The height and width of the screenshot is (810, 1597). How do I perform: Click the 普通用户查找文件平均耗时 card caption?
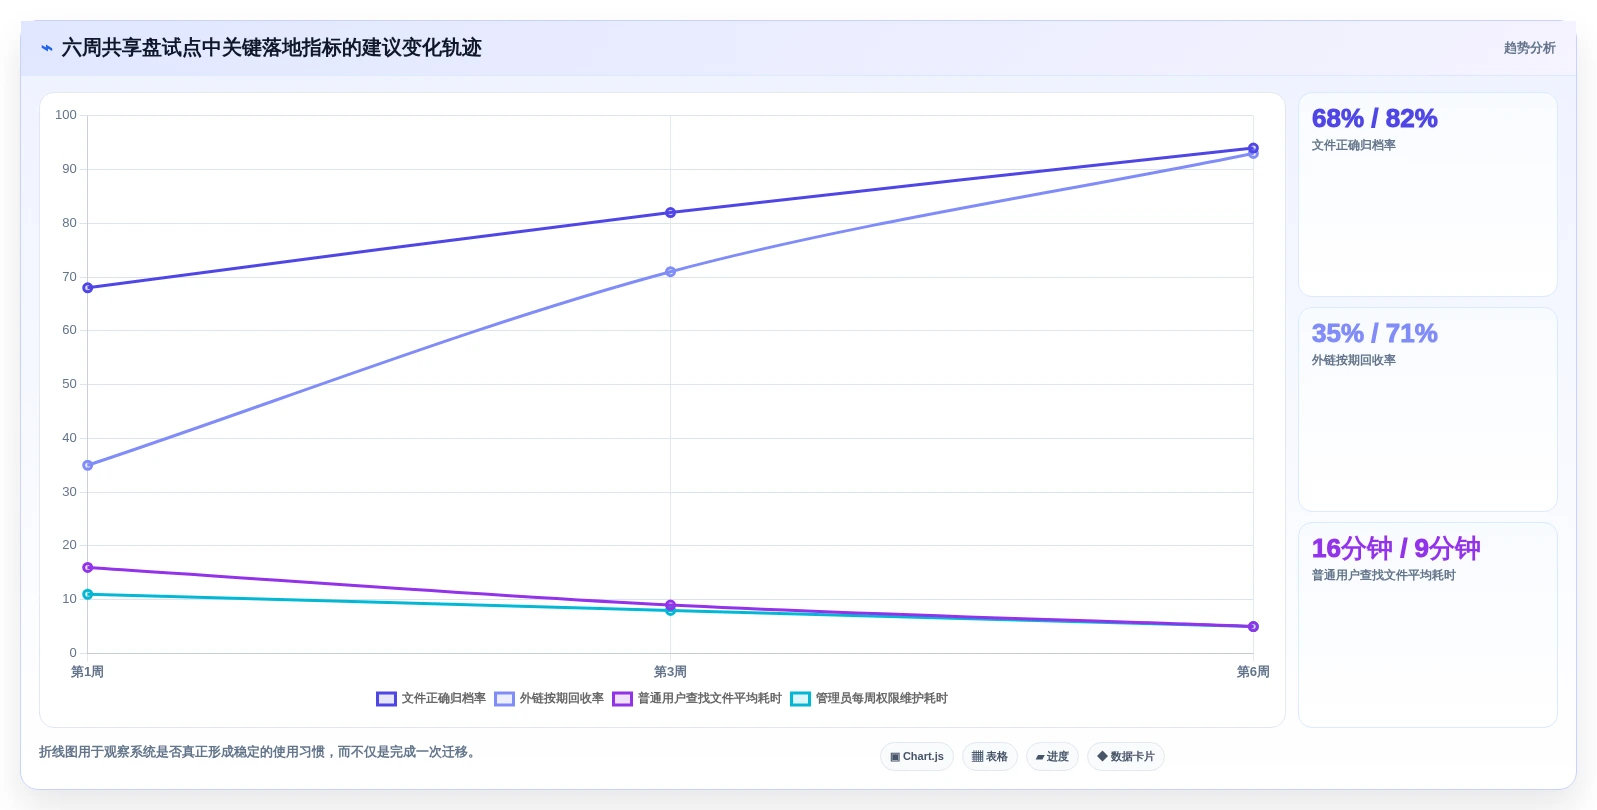point(1383,575)
